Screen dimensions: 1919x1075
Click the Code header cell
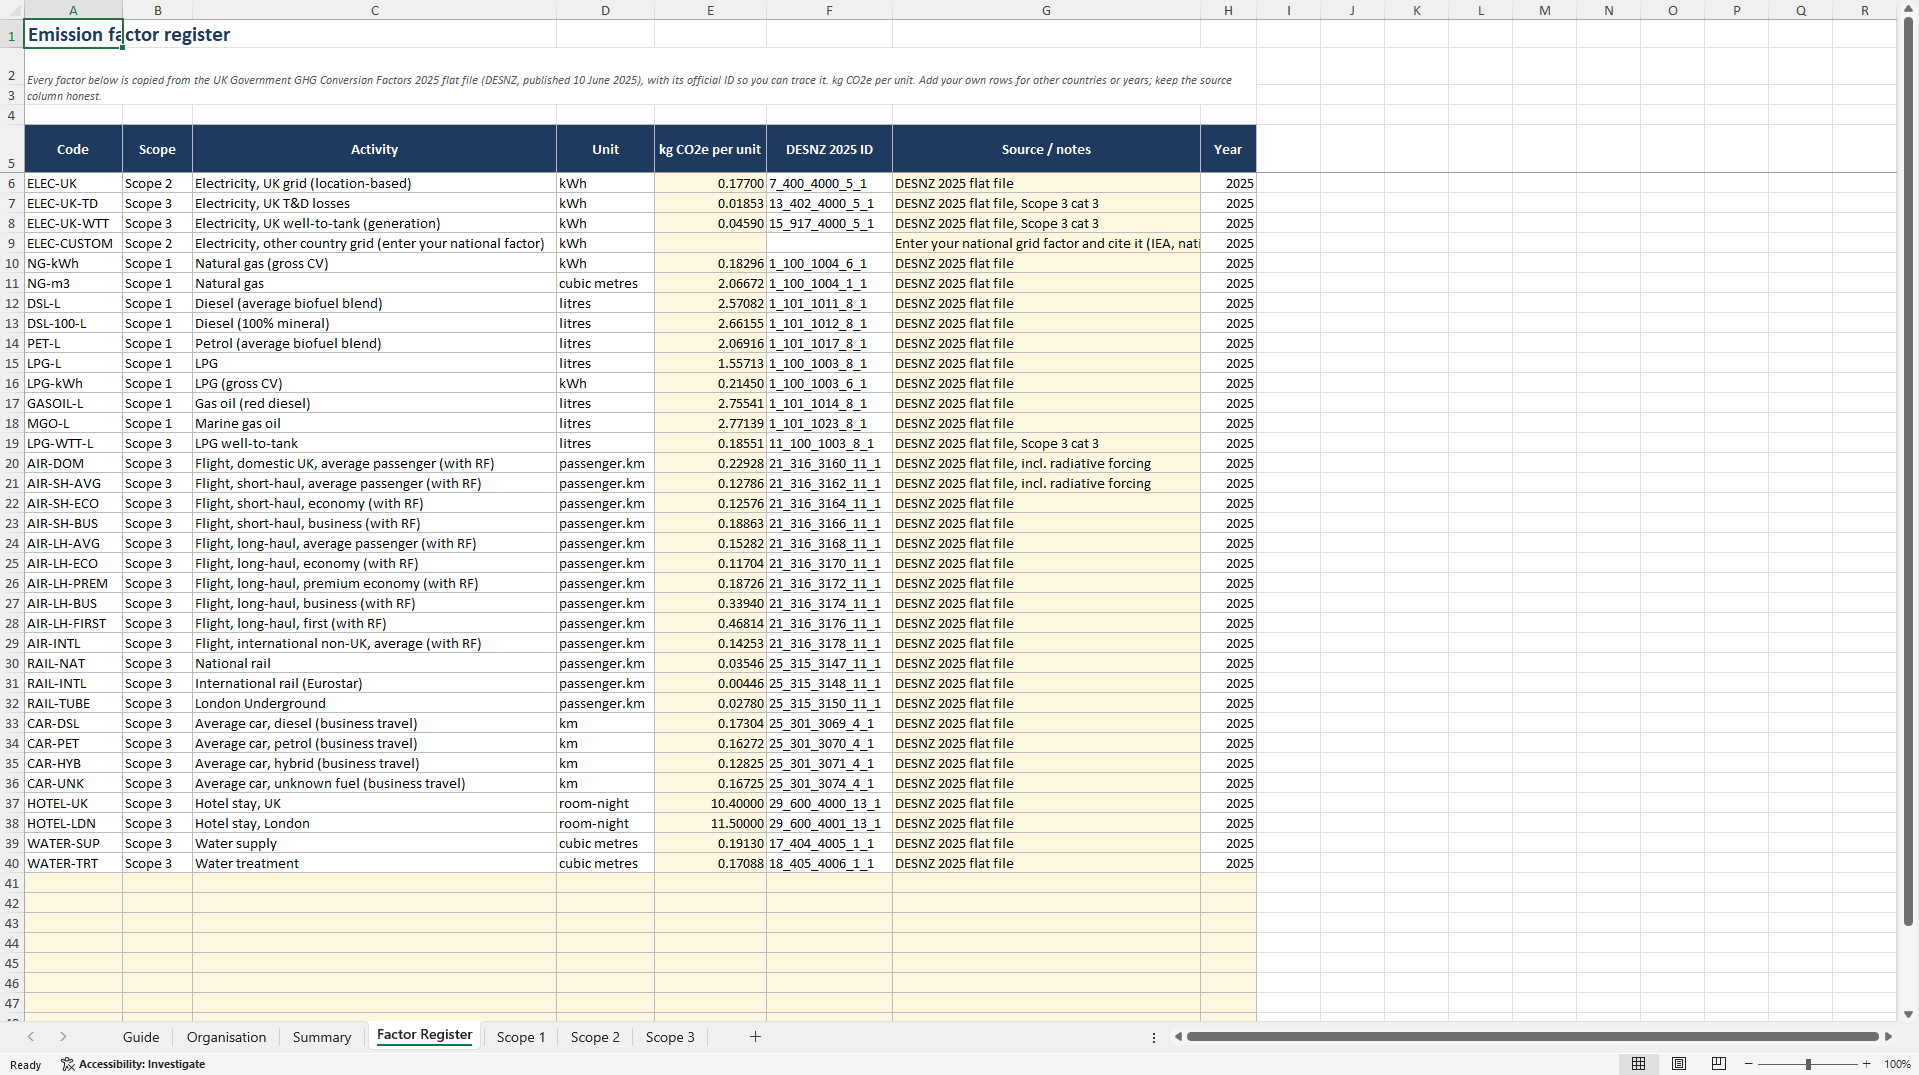coord(73,149)
